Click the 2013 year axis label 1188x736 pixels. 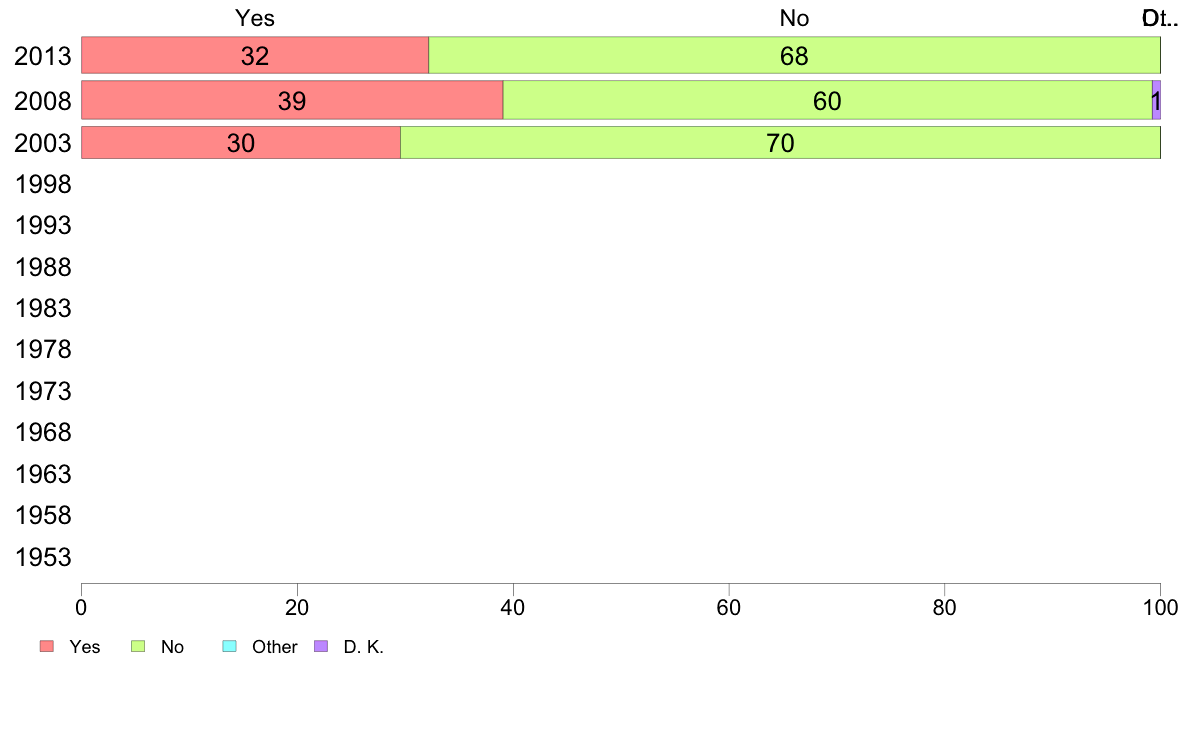(43, 56)
